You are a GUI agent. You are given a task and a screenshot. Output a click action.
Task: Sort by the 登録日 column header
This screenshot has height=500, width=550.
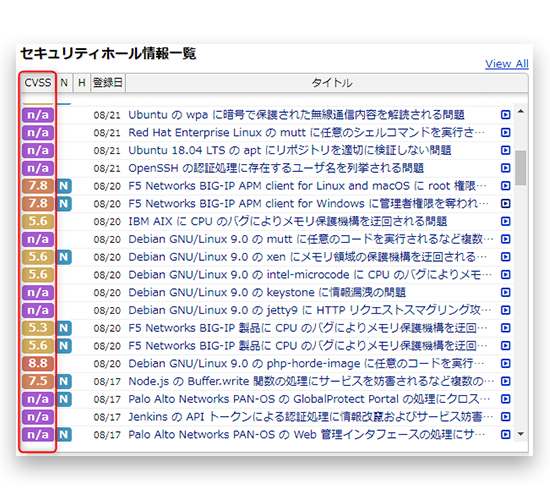click(x=108, y=83)
